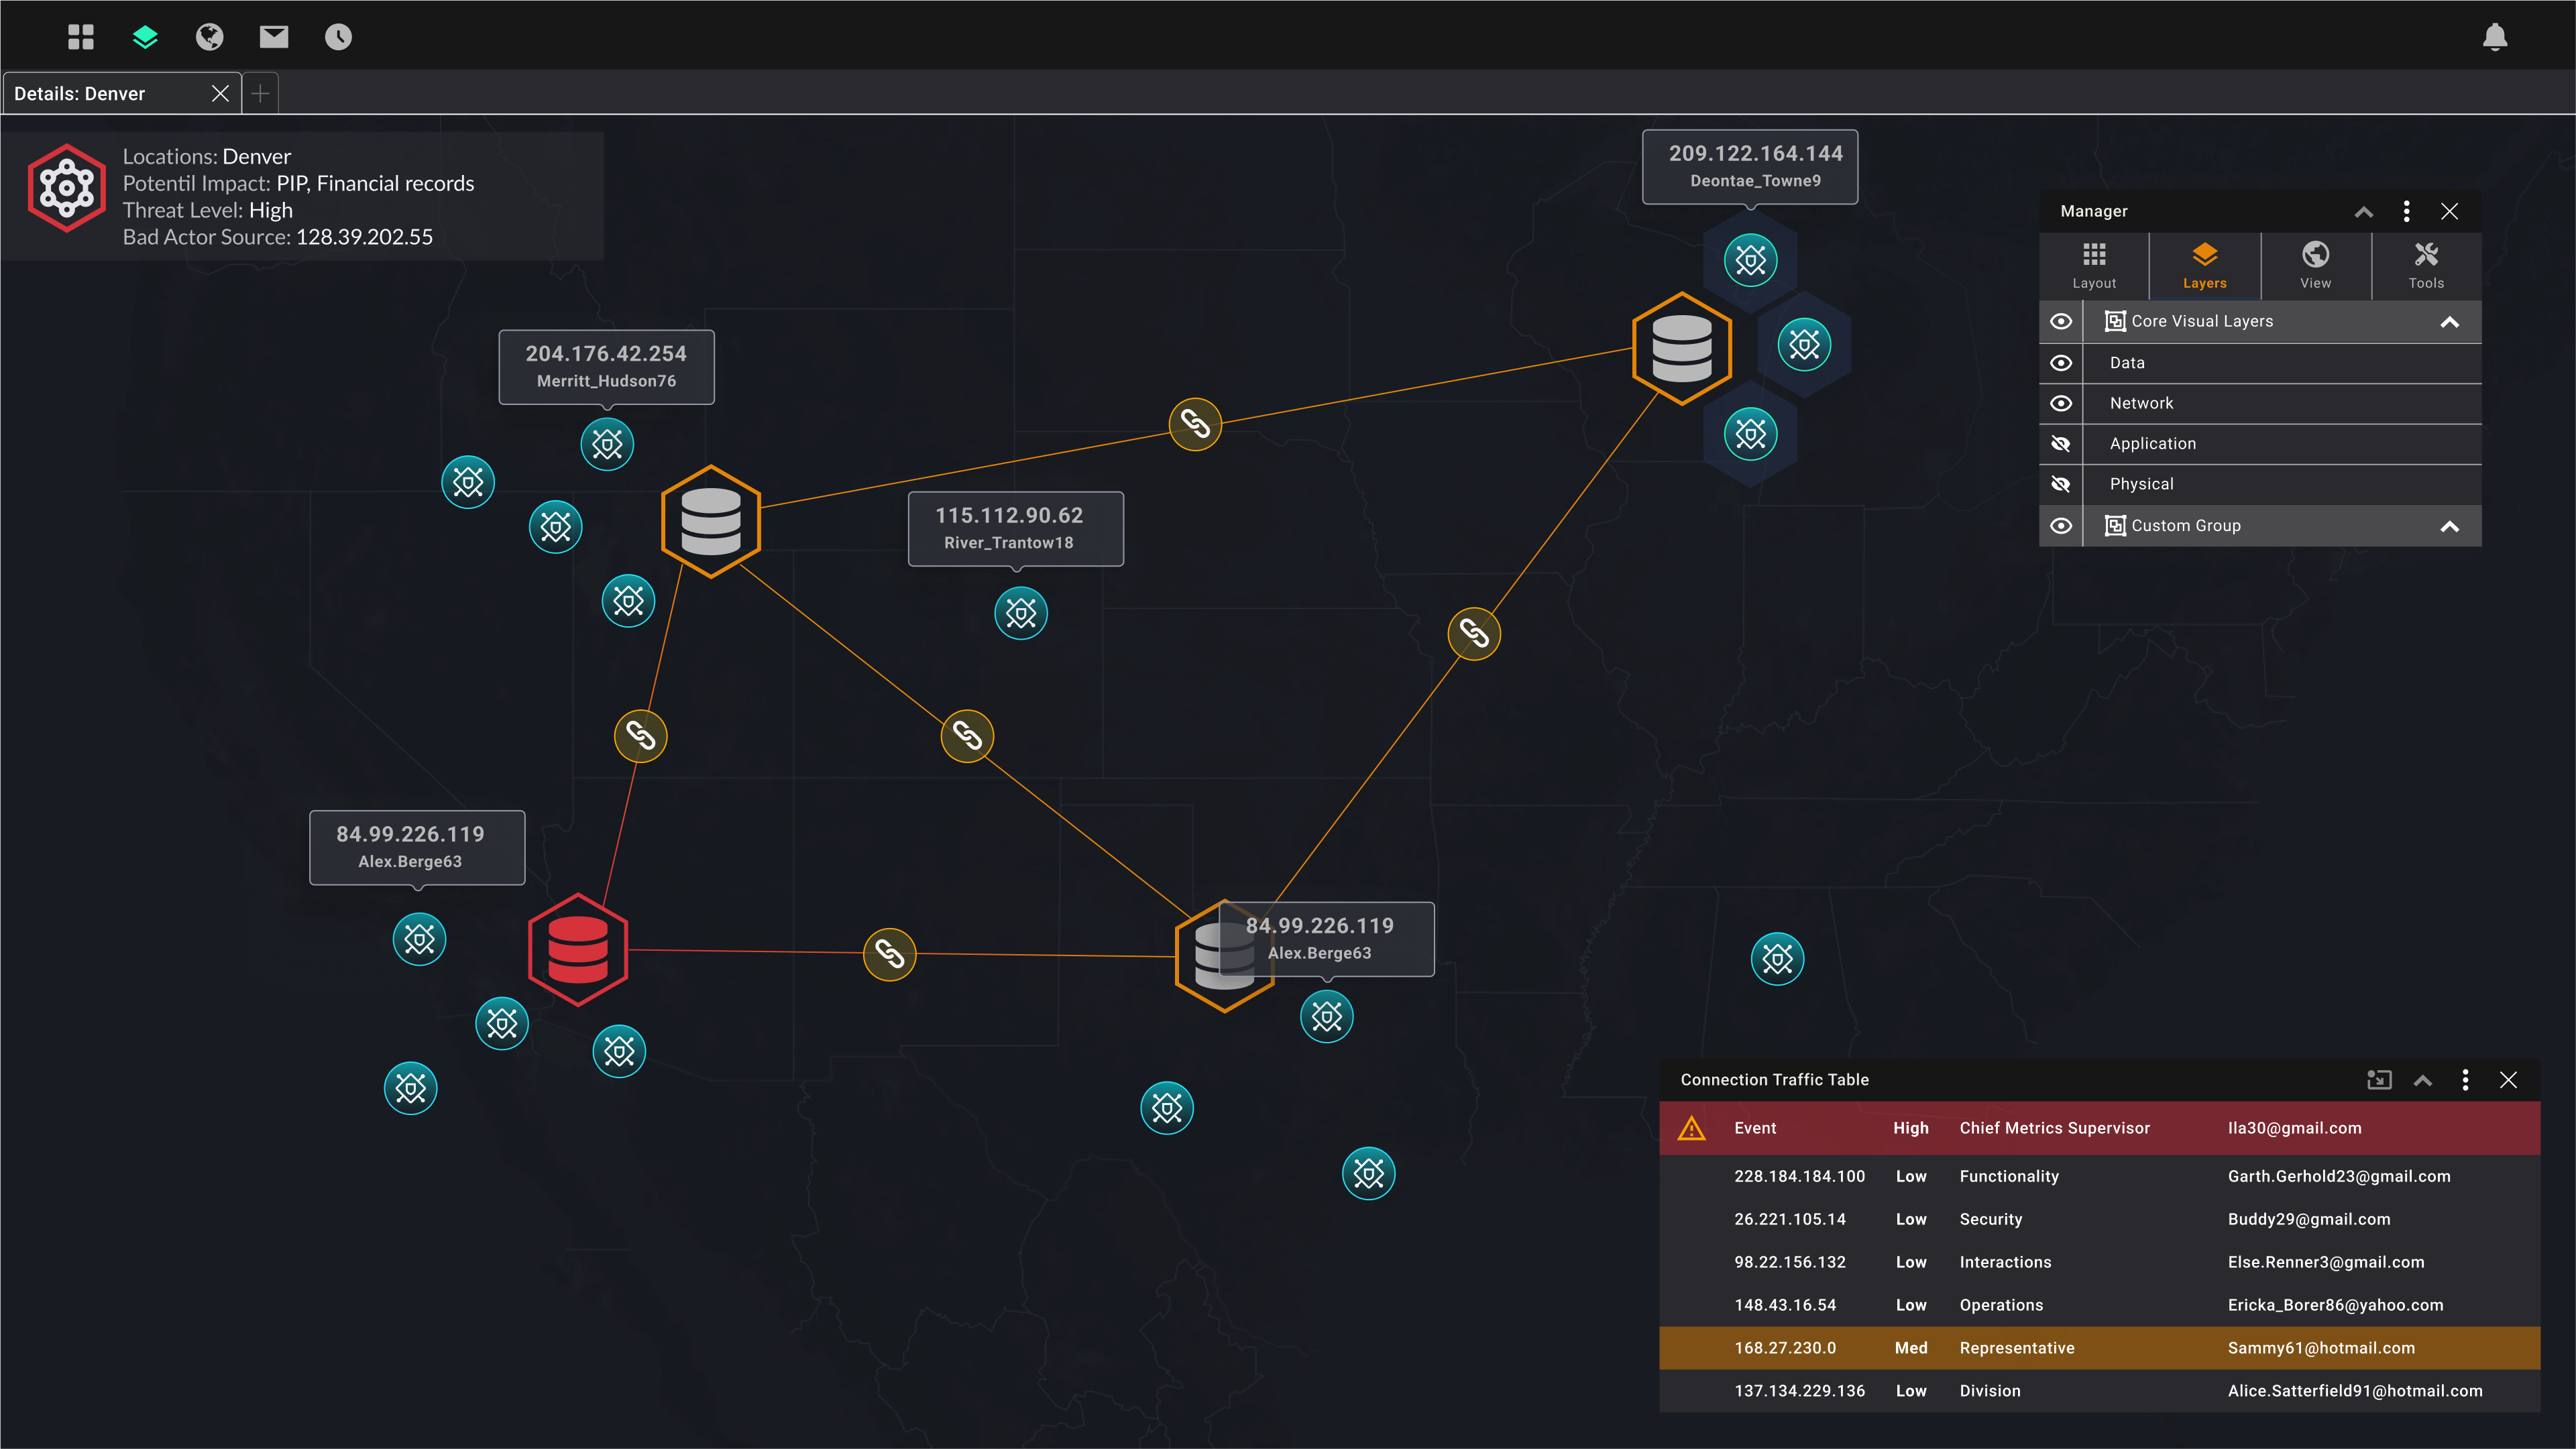
Task: Open the clock history icon in top bar
Action: coord(338,37)
